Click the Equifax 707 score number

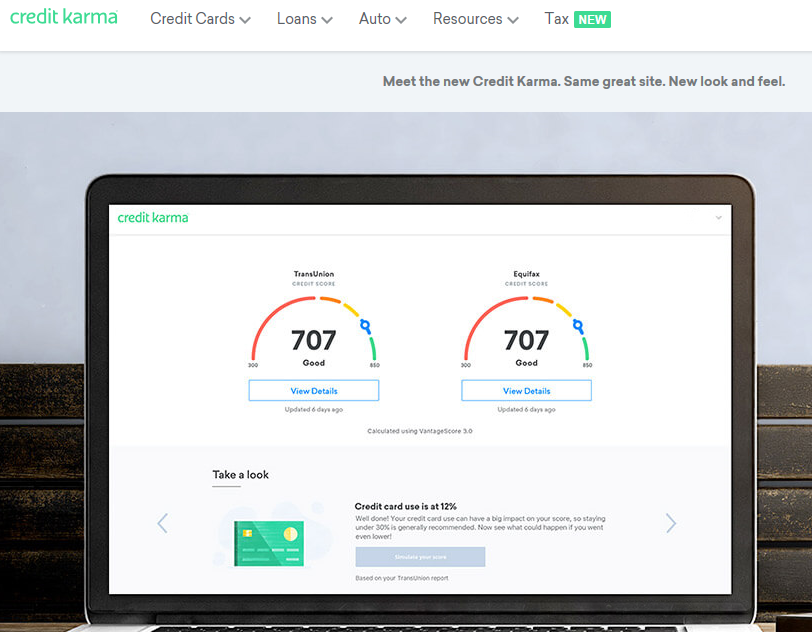pos(526,340)
